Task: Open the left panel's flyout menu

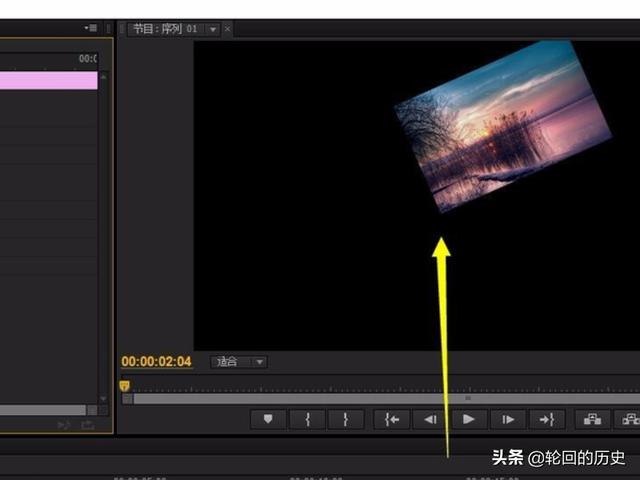Action: 91,28
